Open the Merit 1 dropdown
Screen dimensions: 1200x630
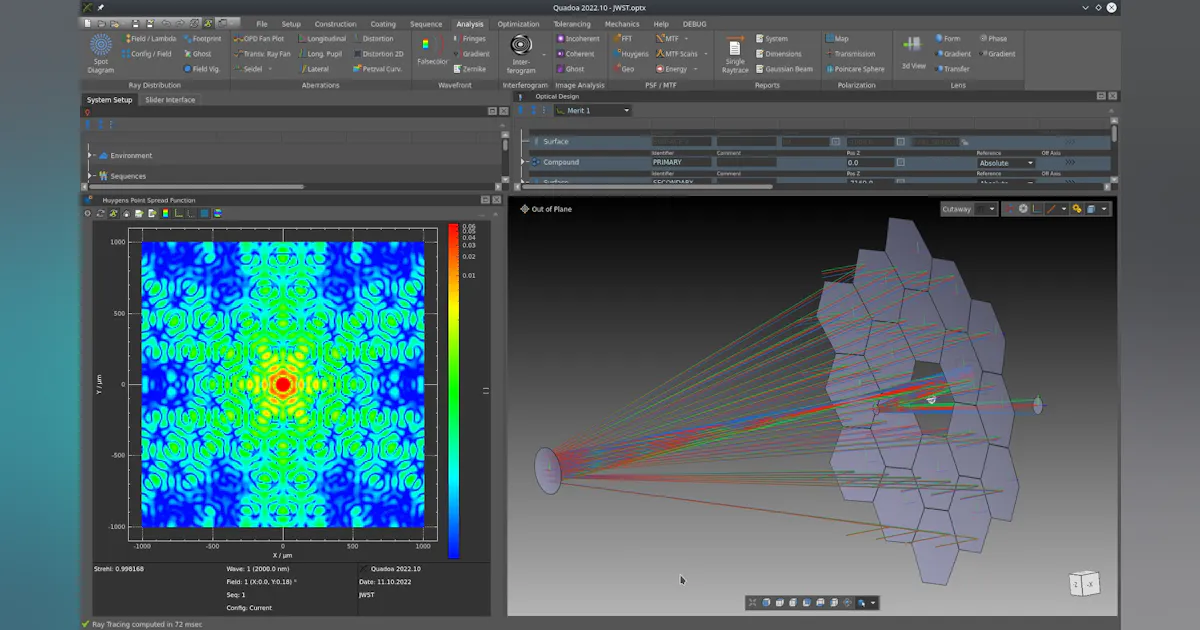click(594, 110)
